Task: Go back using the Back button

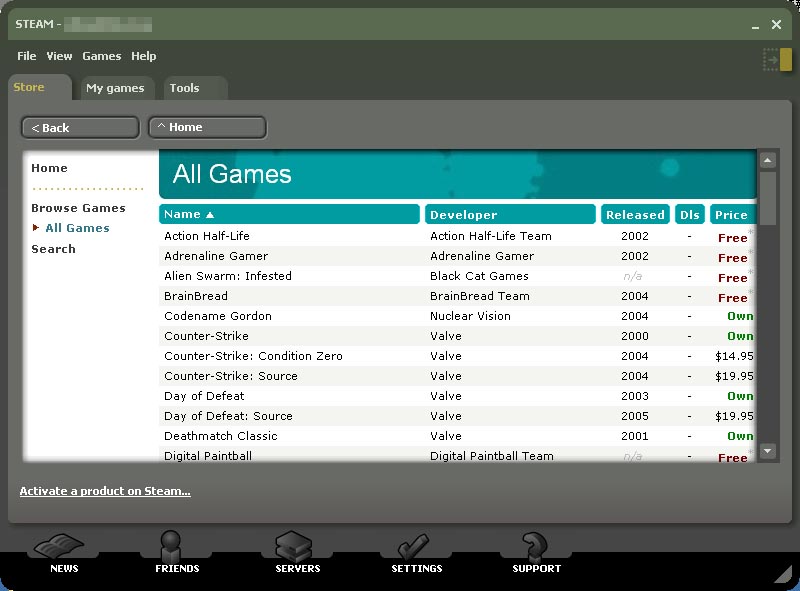Action: pos(80,128)
